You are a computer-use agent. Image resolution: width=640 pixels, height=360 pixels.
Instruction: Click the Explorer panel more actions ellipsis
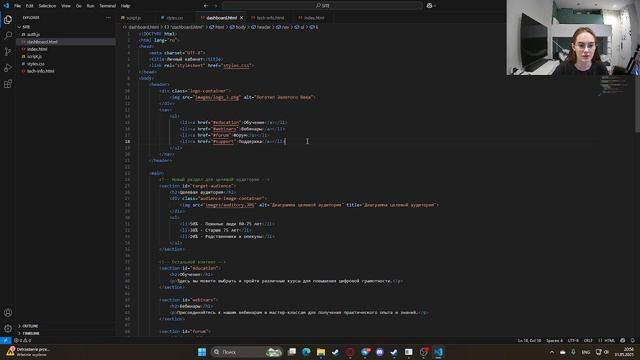click(x=108, y=18)
